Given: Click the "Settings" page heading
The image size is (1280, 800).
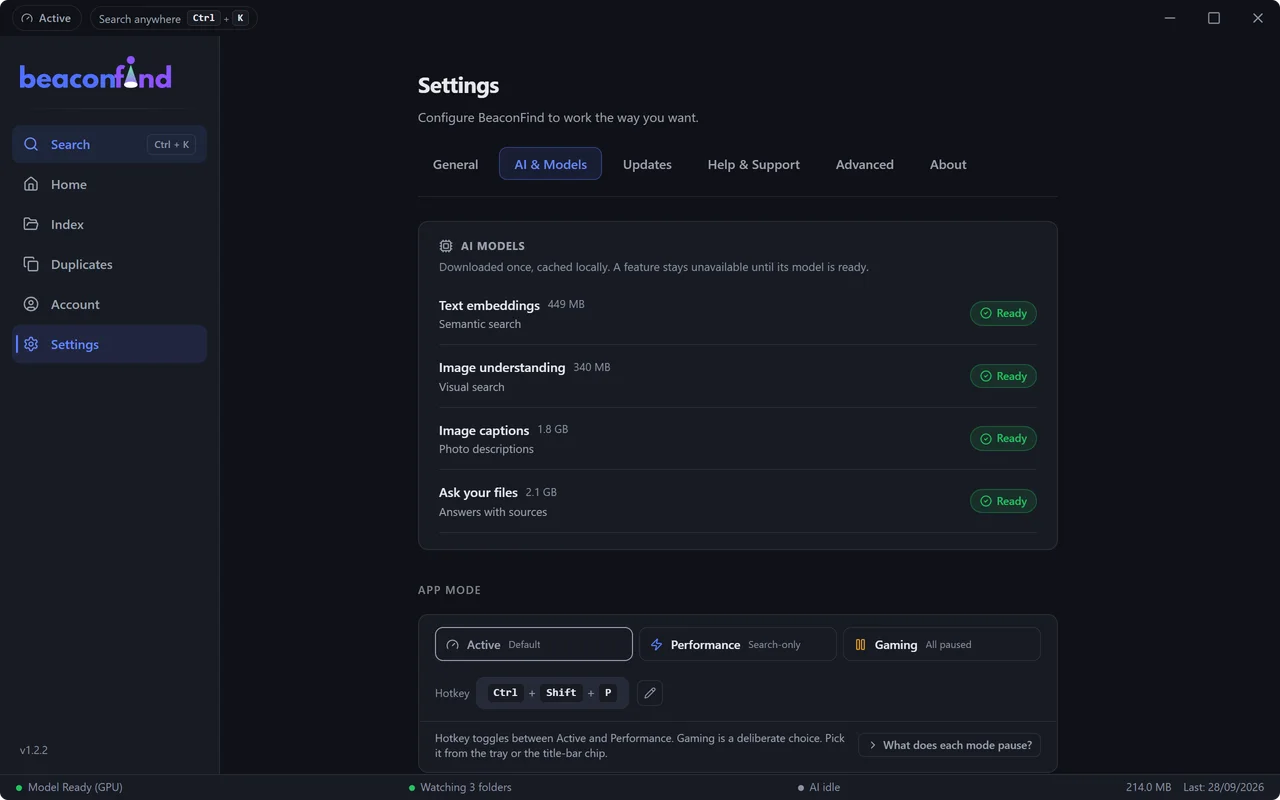Looking at the screenshot, I should pos(458,86).
